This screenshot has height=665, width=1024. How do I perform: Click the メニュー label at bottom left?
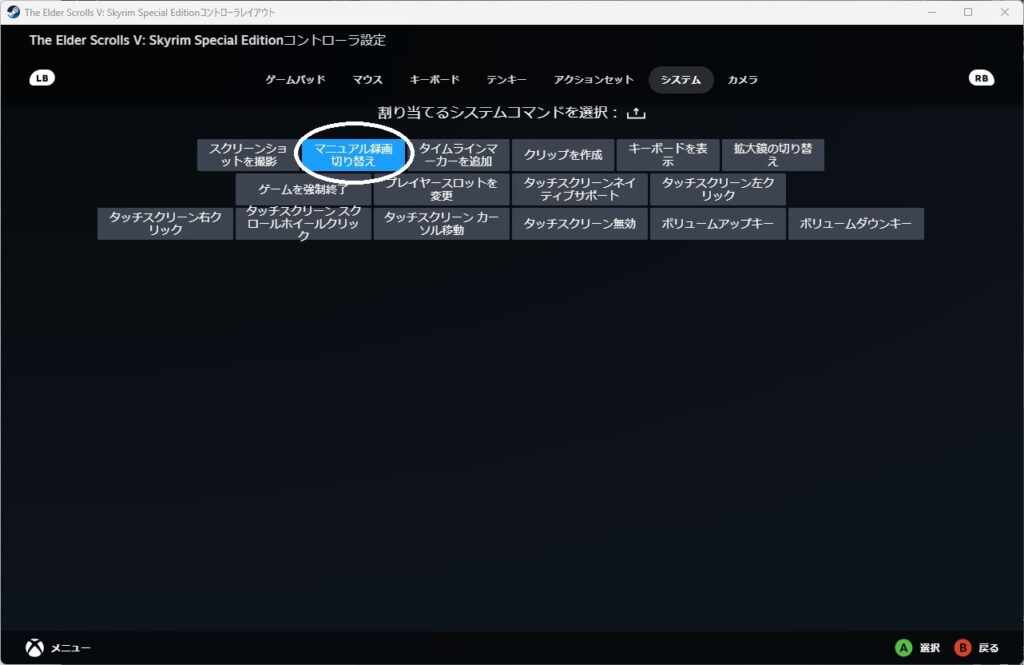pyautogui.click(x=71, y=648)
